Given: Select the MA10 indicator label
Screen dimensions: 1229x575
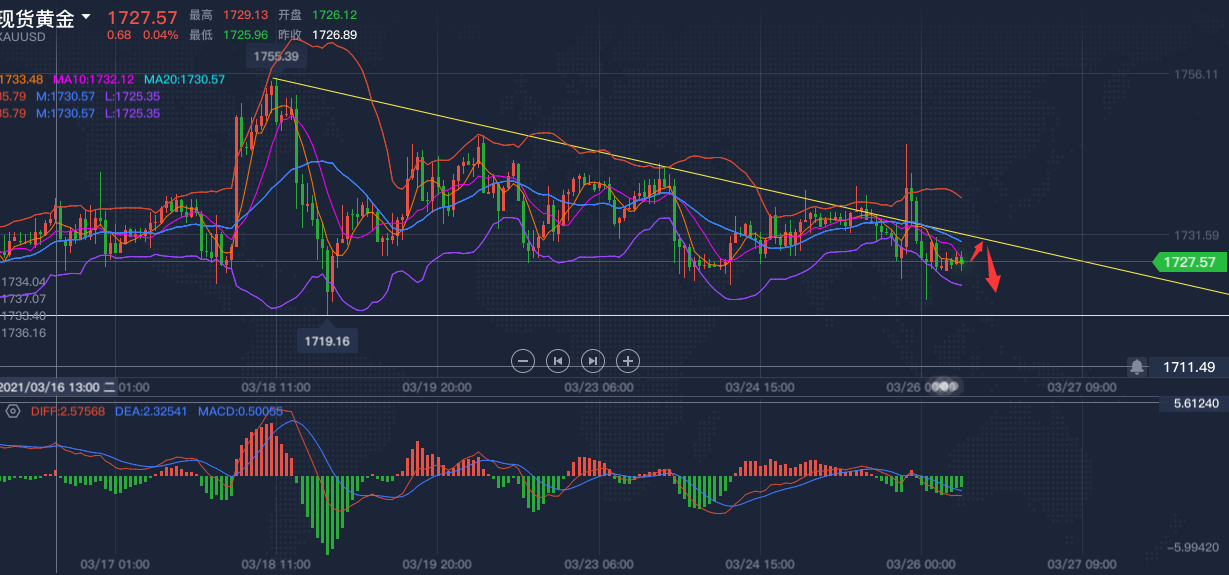Looking at the screenshot, I should click(95, 79).
